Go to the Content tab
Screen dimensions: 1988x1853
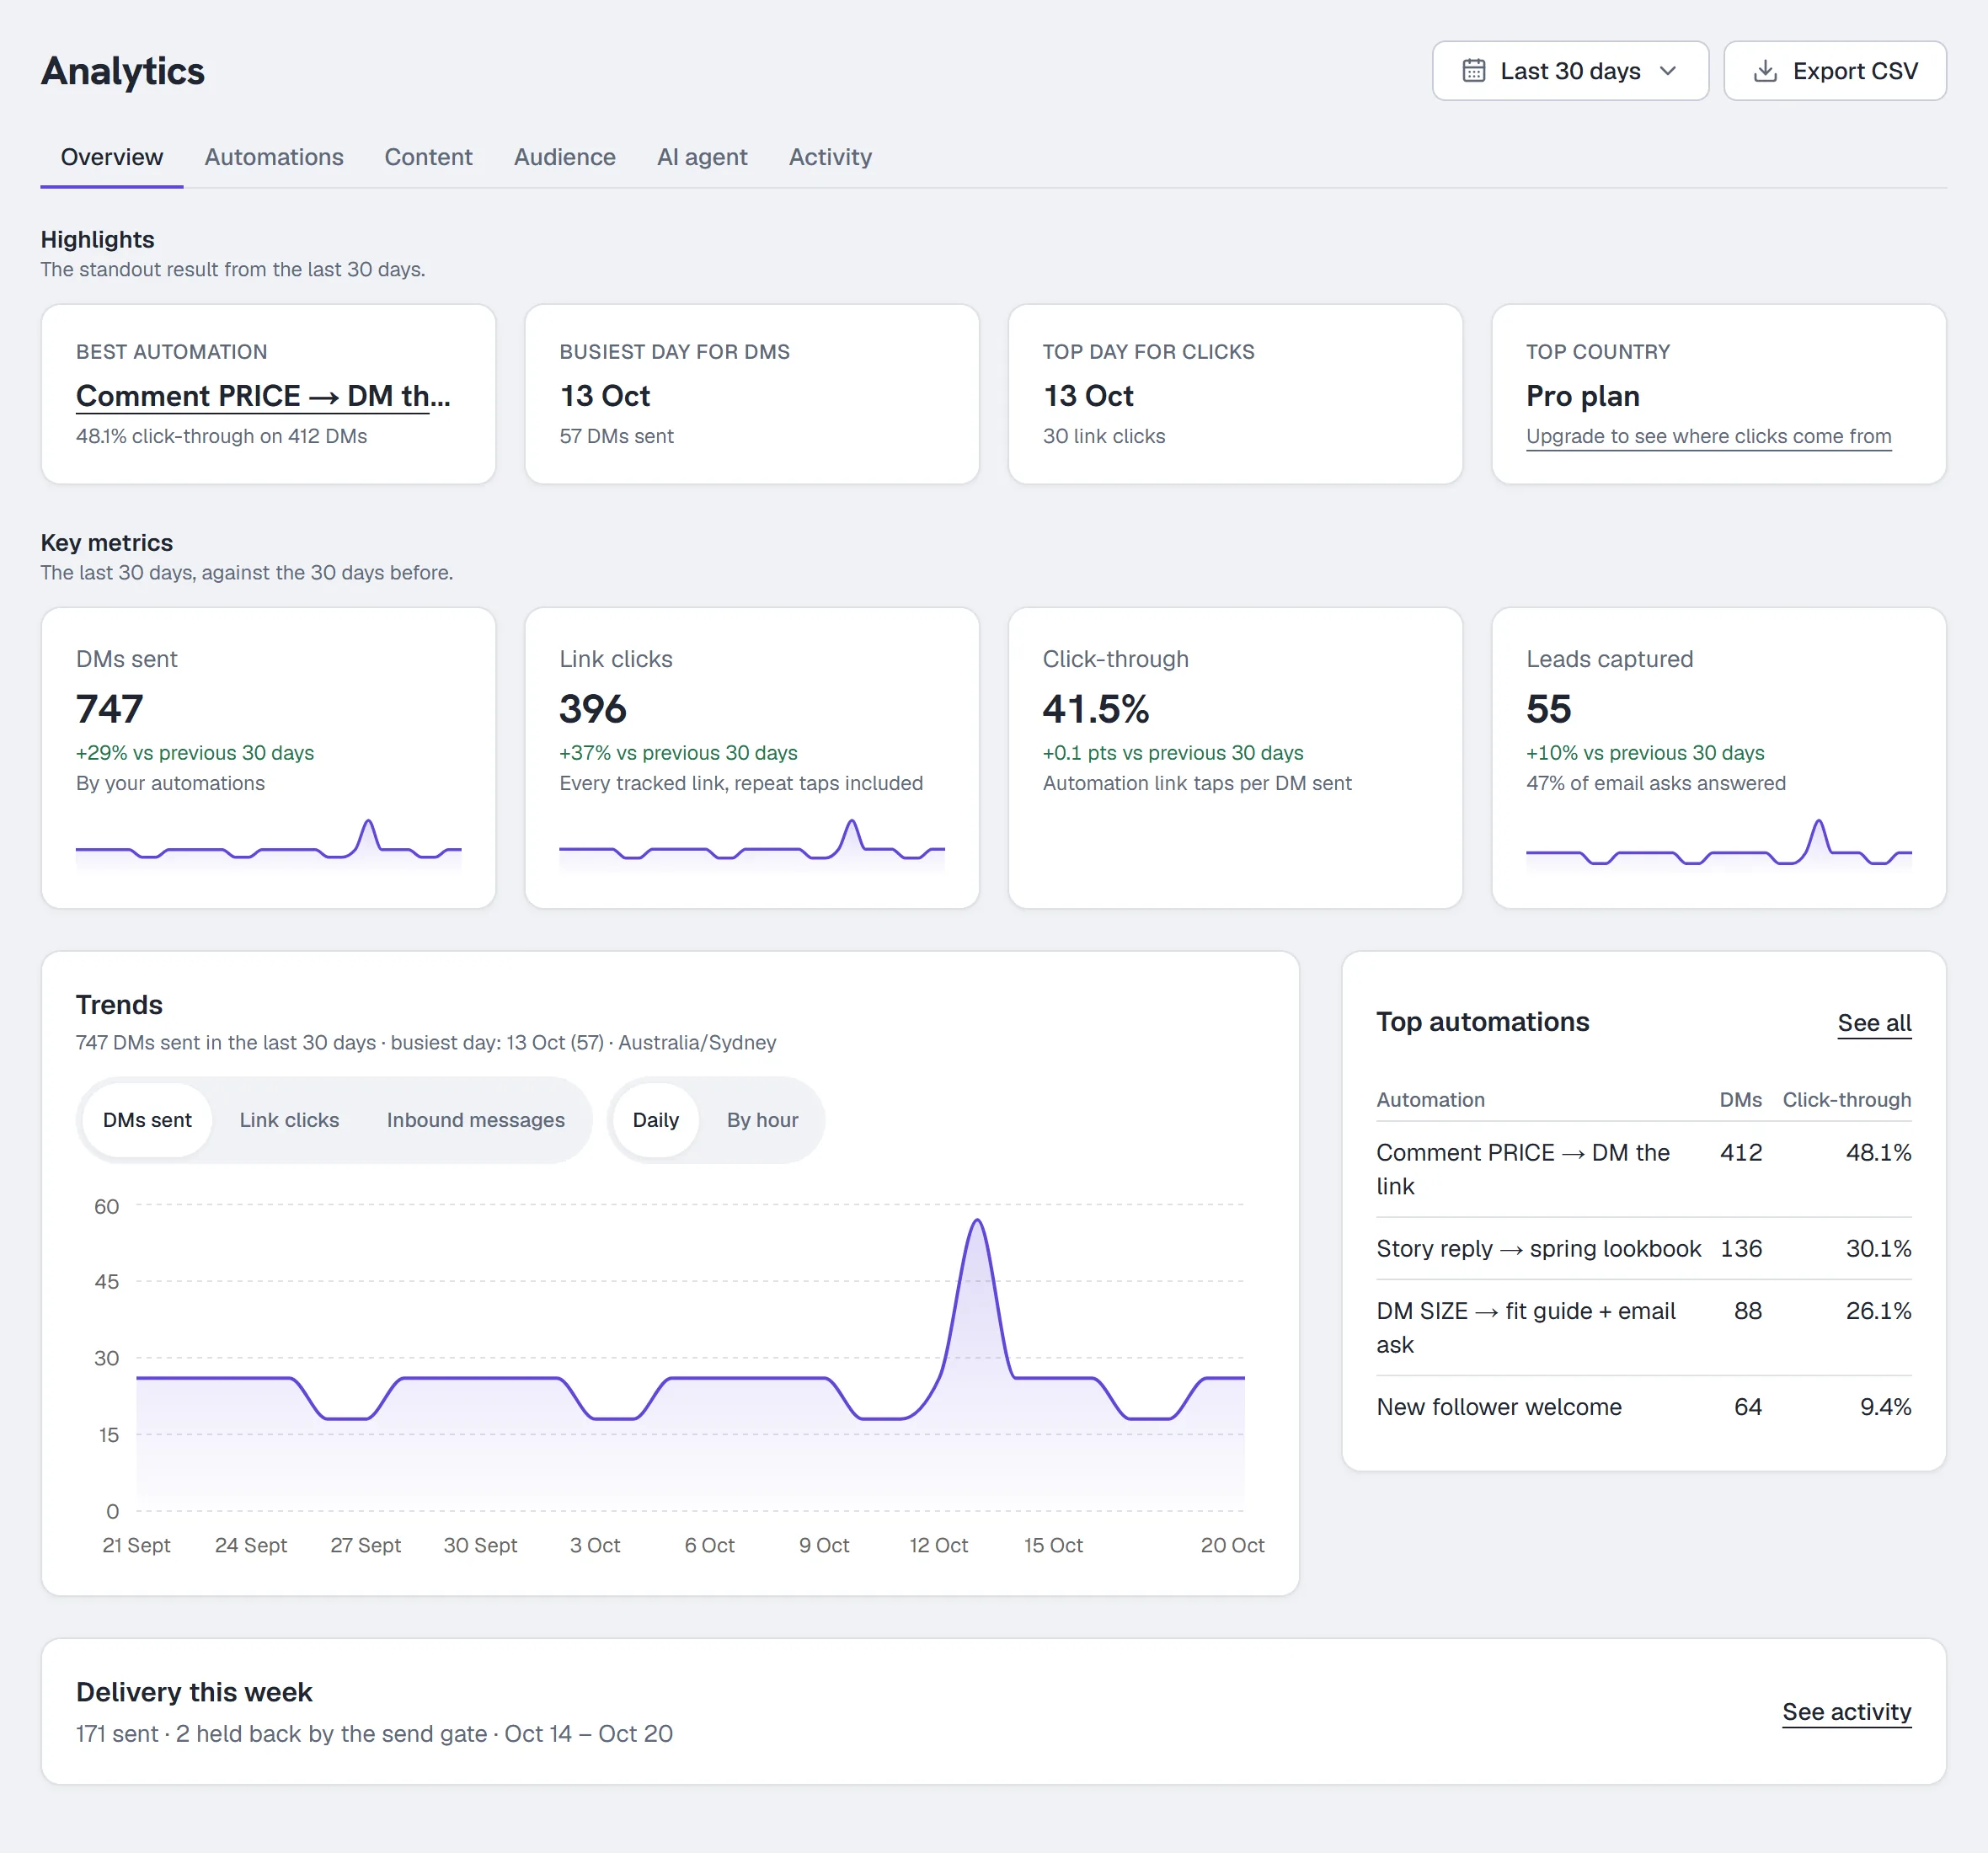click(428, 157)
